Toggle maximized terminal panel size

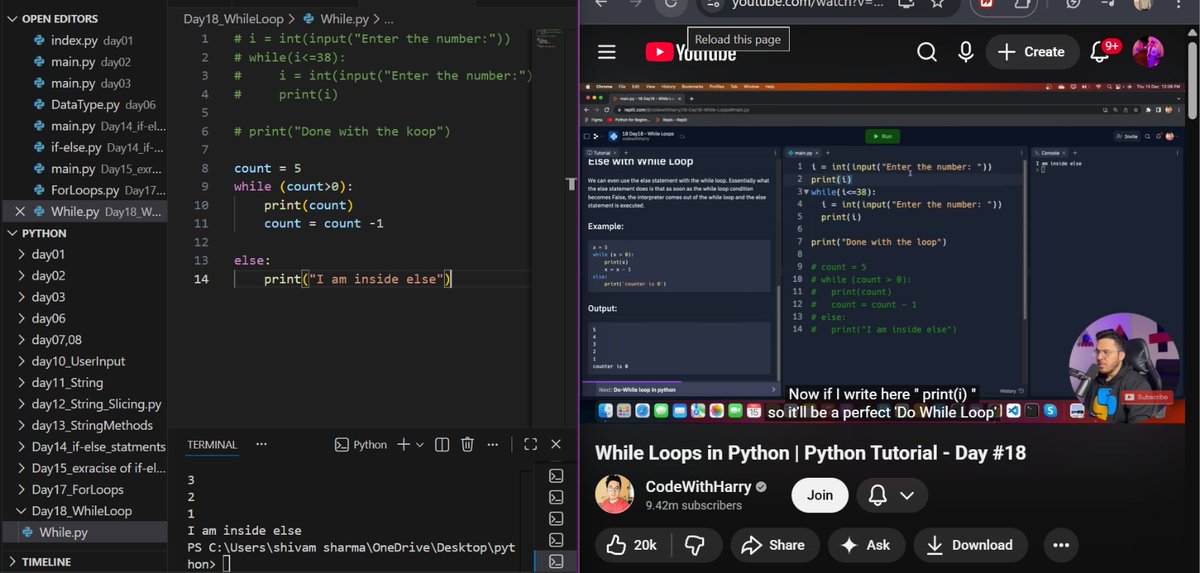(531, 445)
